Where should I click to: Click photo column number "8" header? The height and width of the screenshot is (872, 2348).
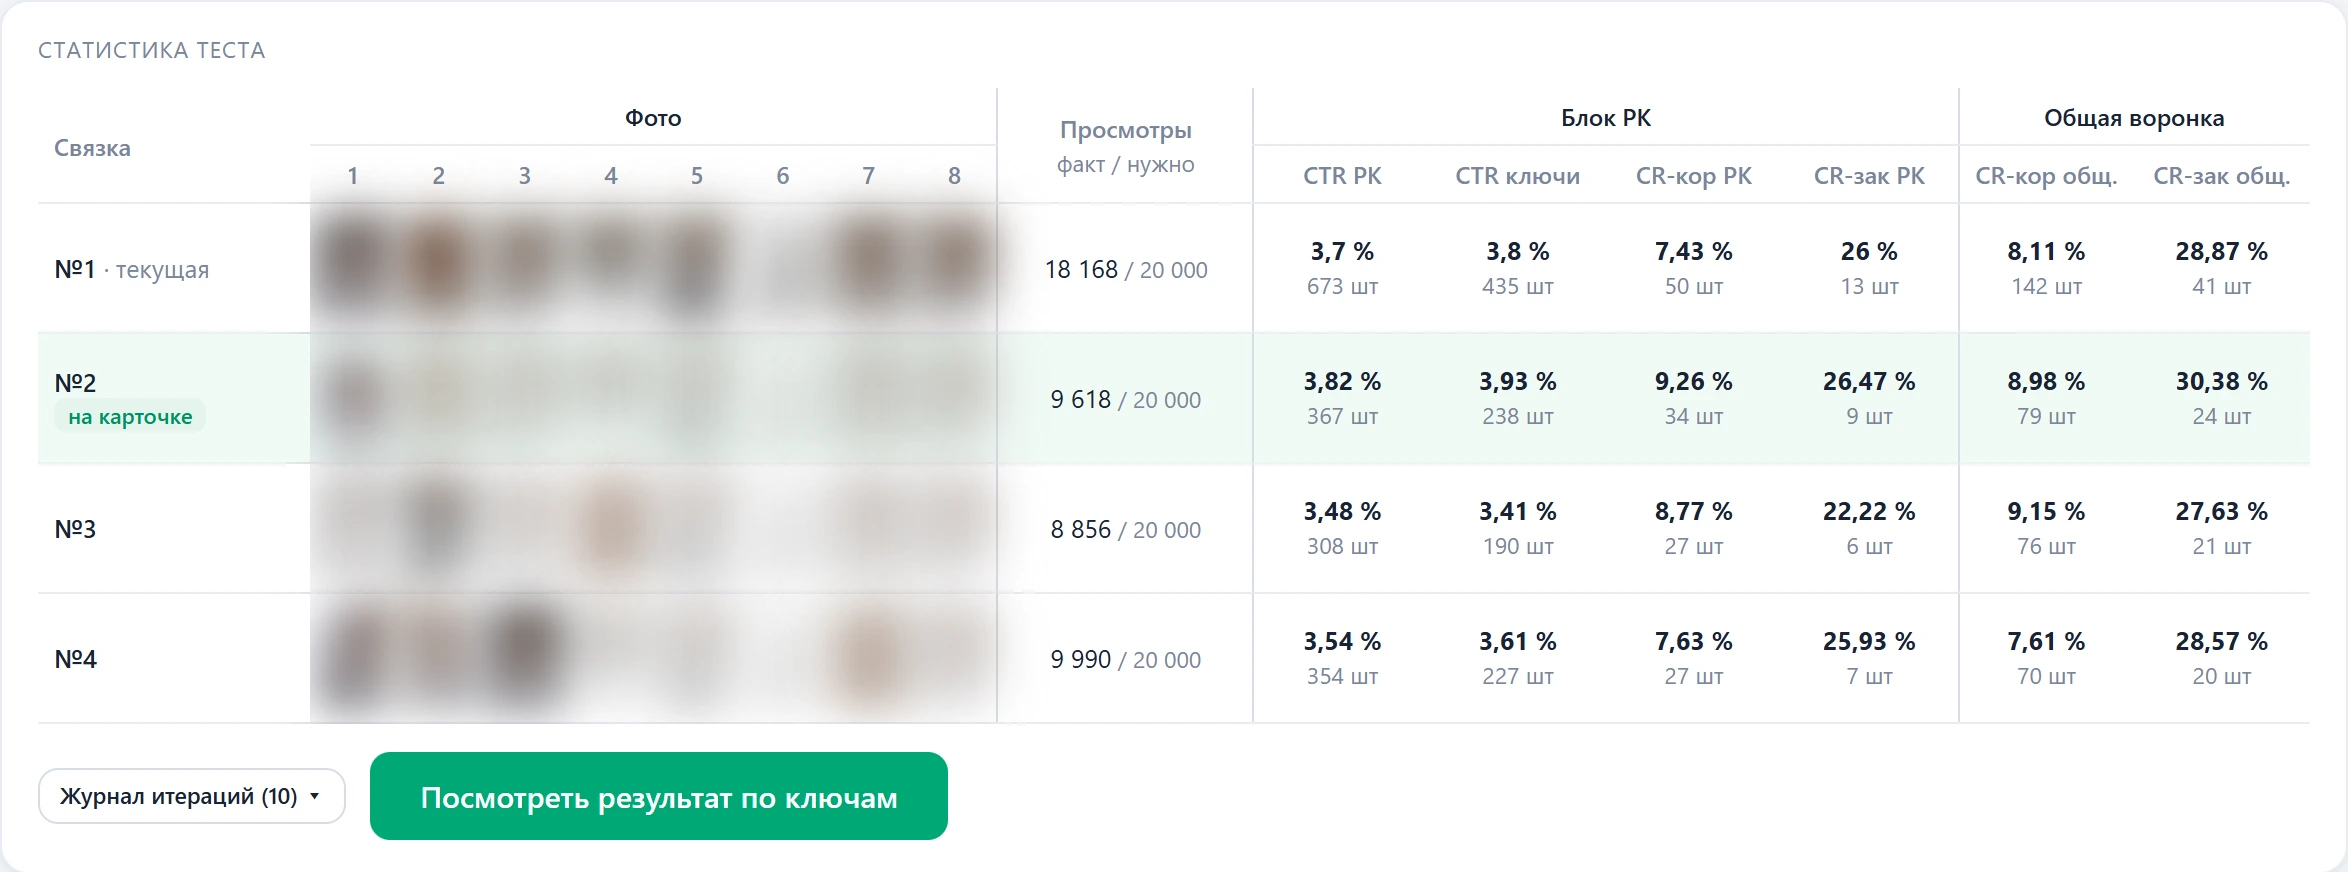(x=955, y=176)
